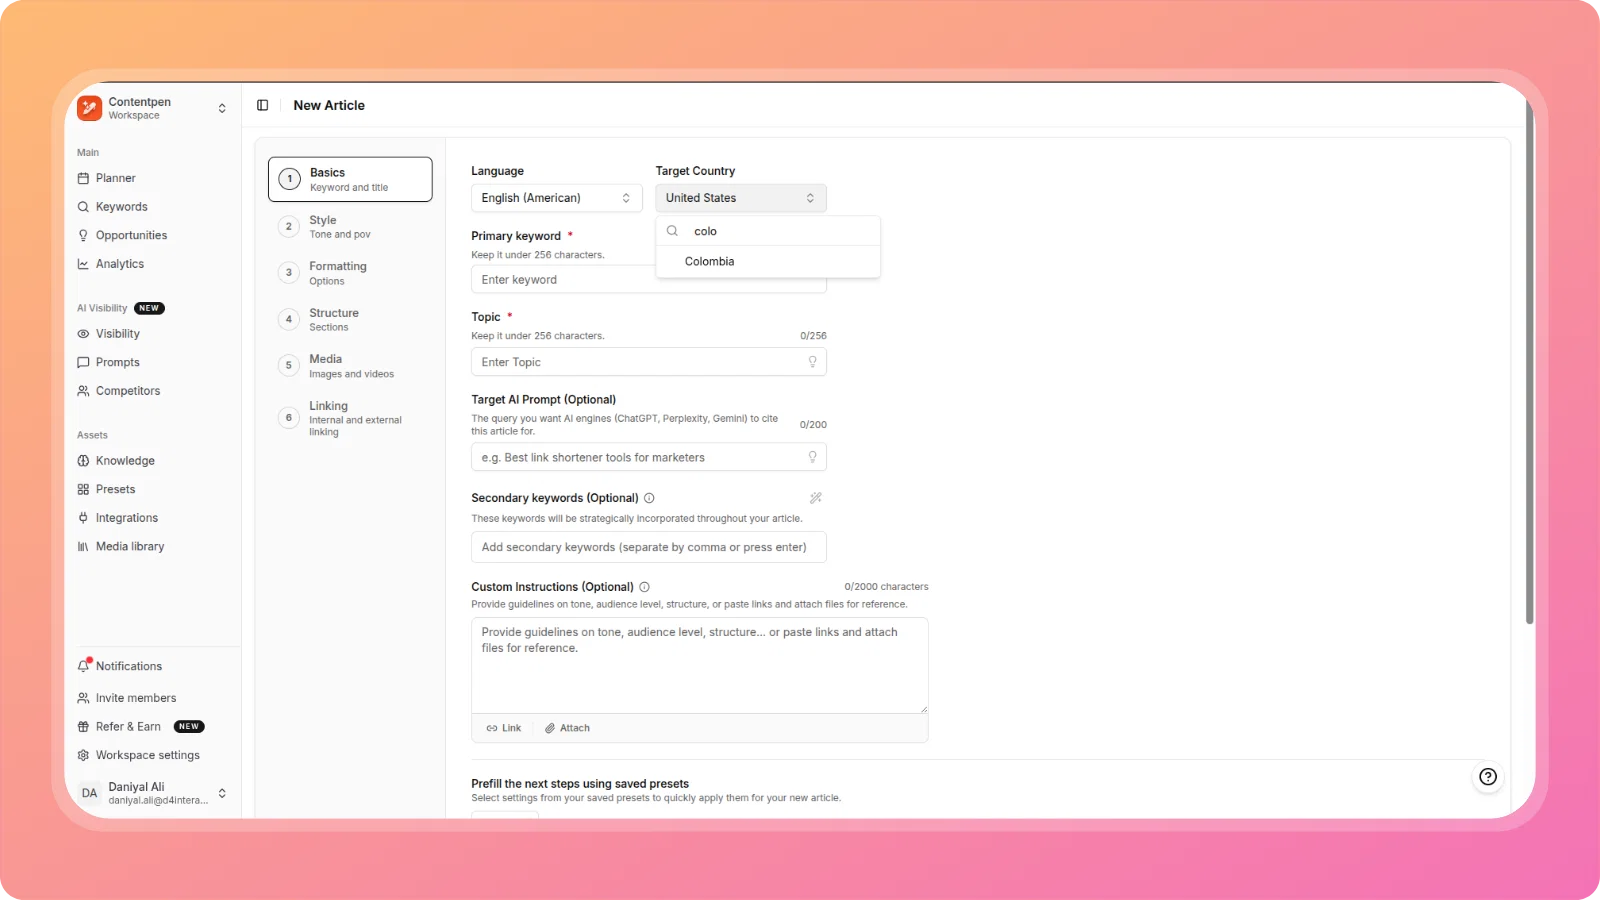
Task: Click secondary keywords magic wand icon
Action: click(x=816, y=498)
